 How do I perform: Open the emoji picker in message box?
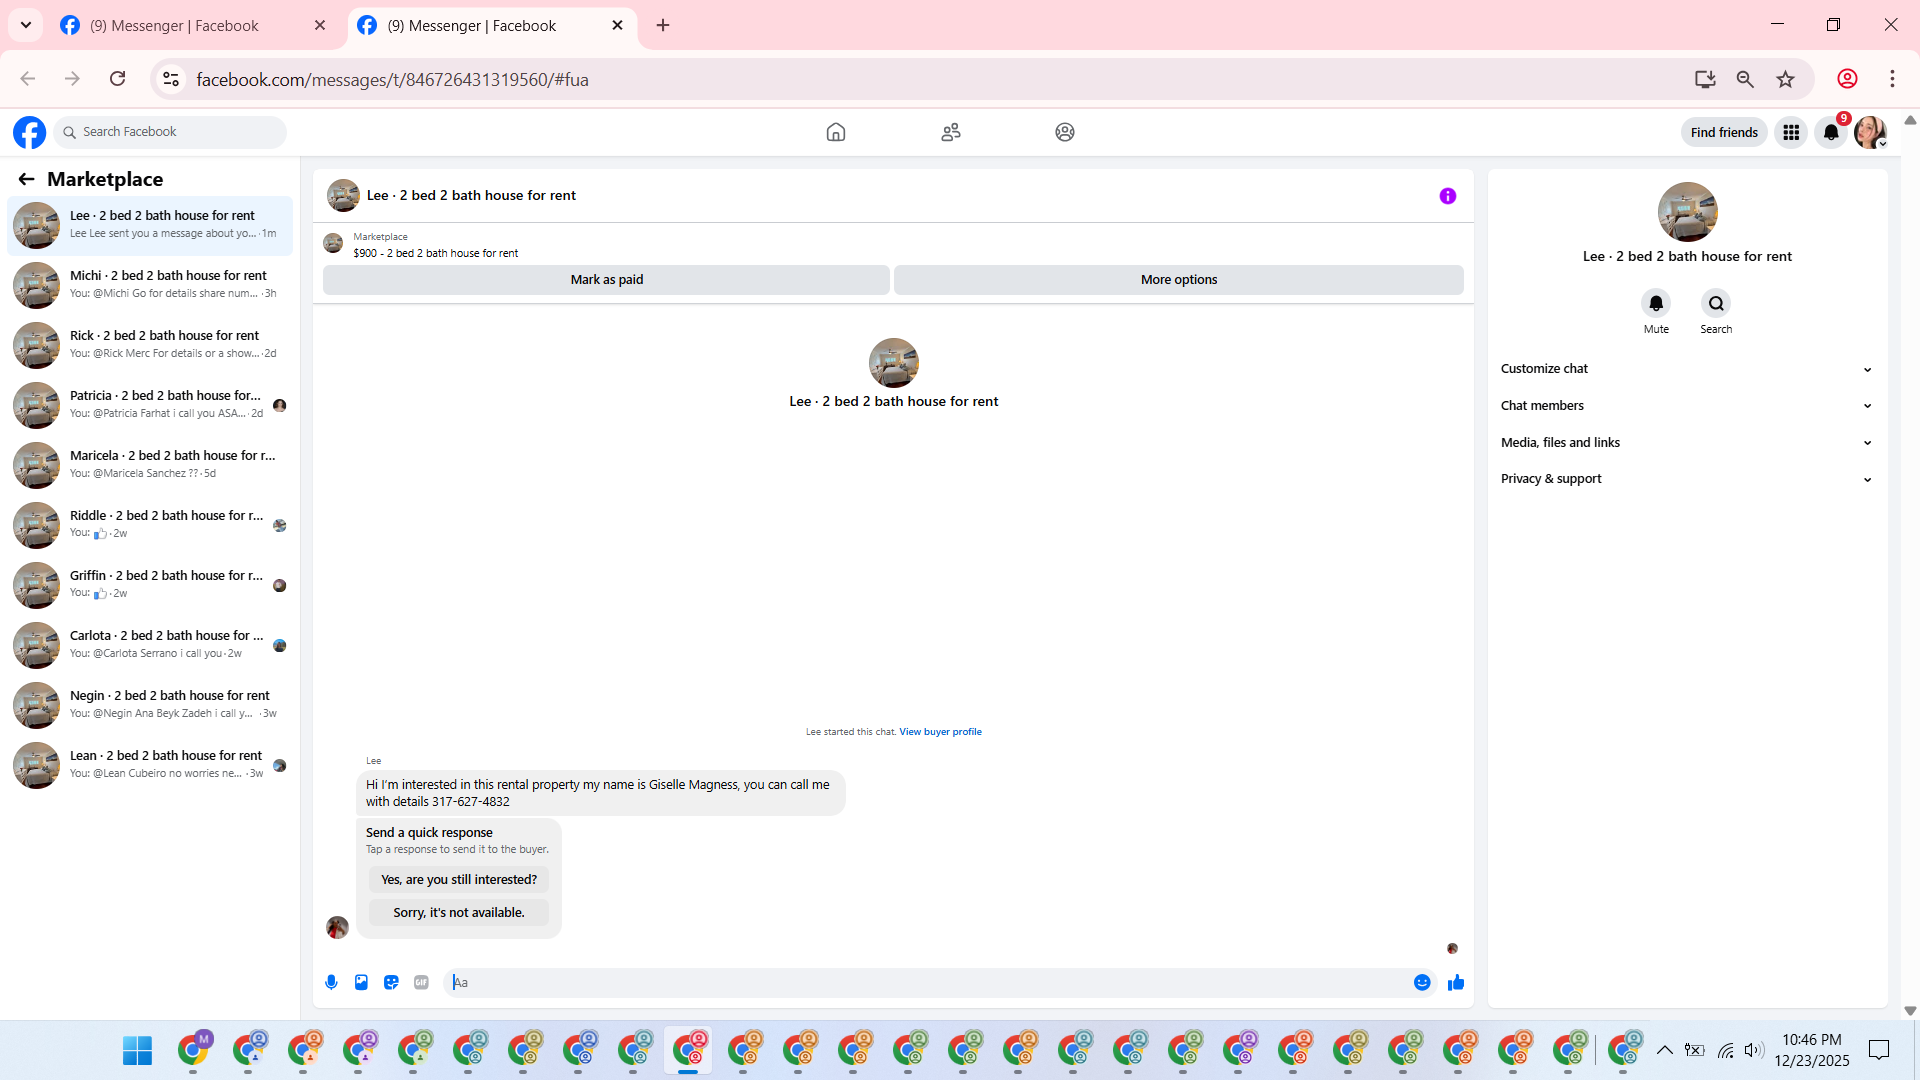click(x=1421, y=982)
